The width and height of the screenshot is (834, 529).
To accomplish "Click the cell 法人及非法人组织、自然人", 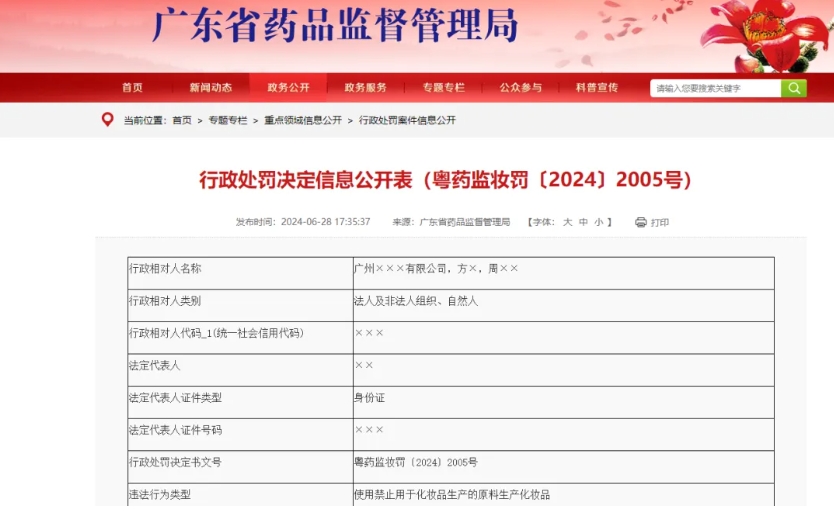I will [x=564, y=305].
